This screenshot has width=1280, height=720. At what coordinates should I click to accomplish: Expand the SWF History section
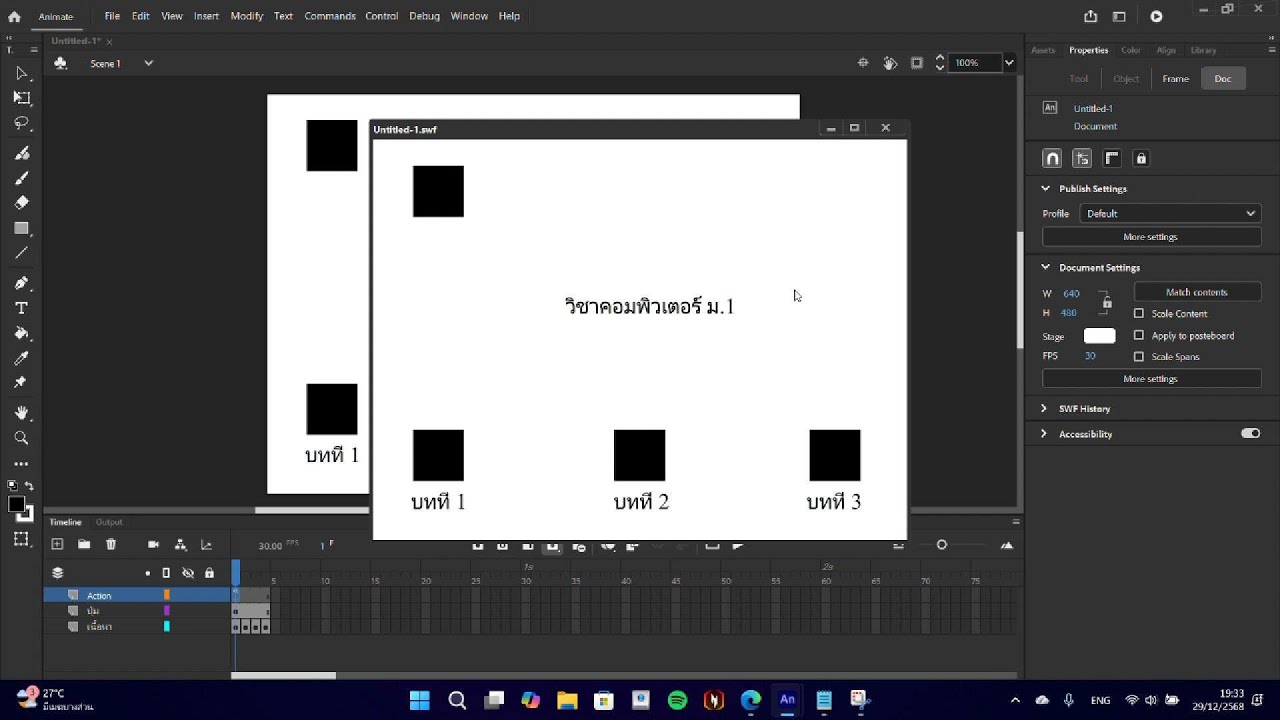click(x=1044, y=408)
